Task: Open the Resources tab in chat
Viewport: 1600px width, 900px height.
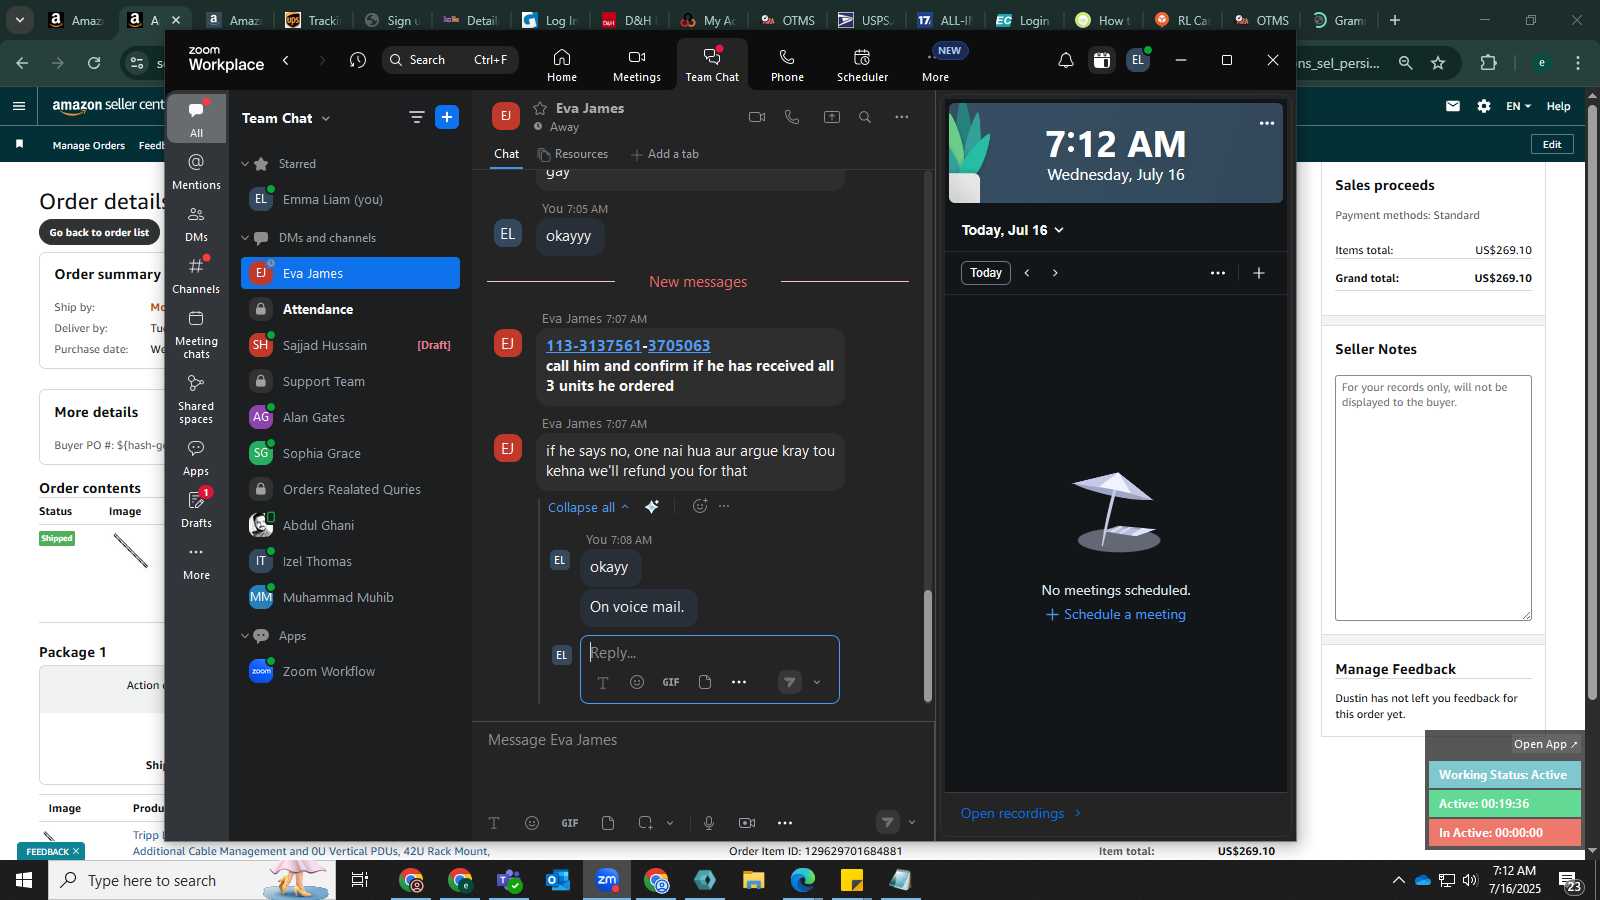Action: 572,154
